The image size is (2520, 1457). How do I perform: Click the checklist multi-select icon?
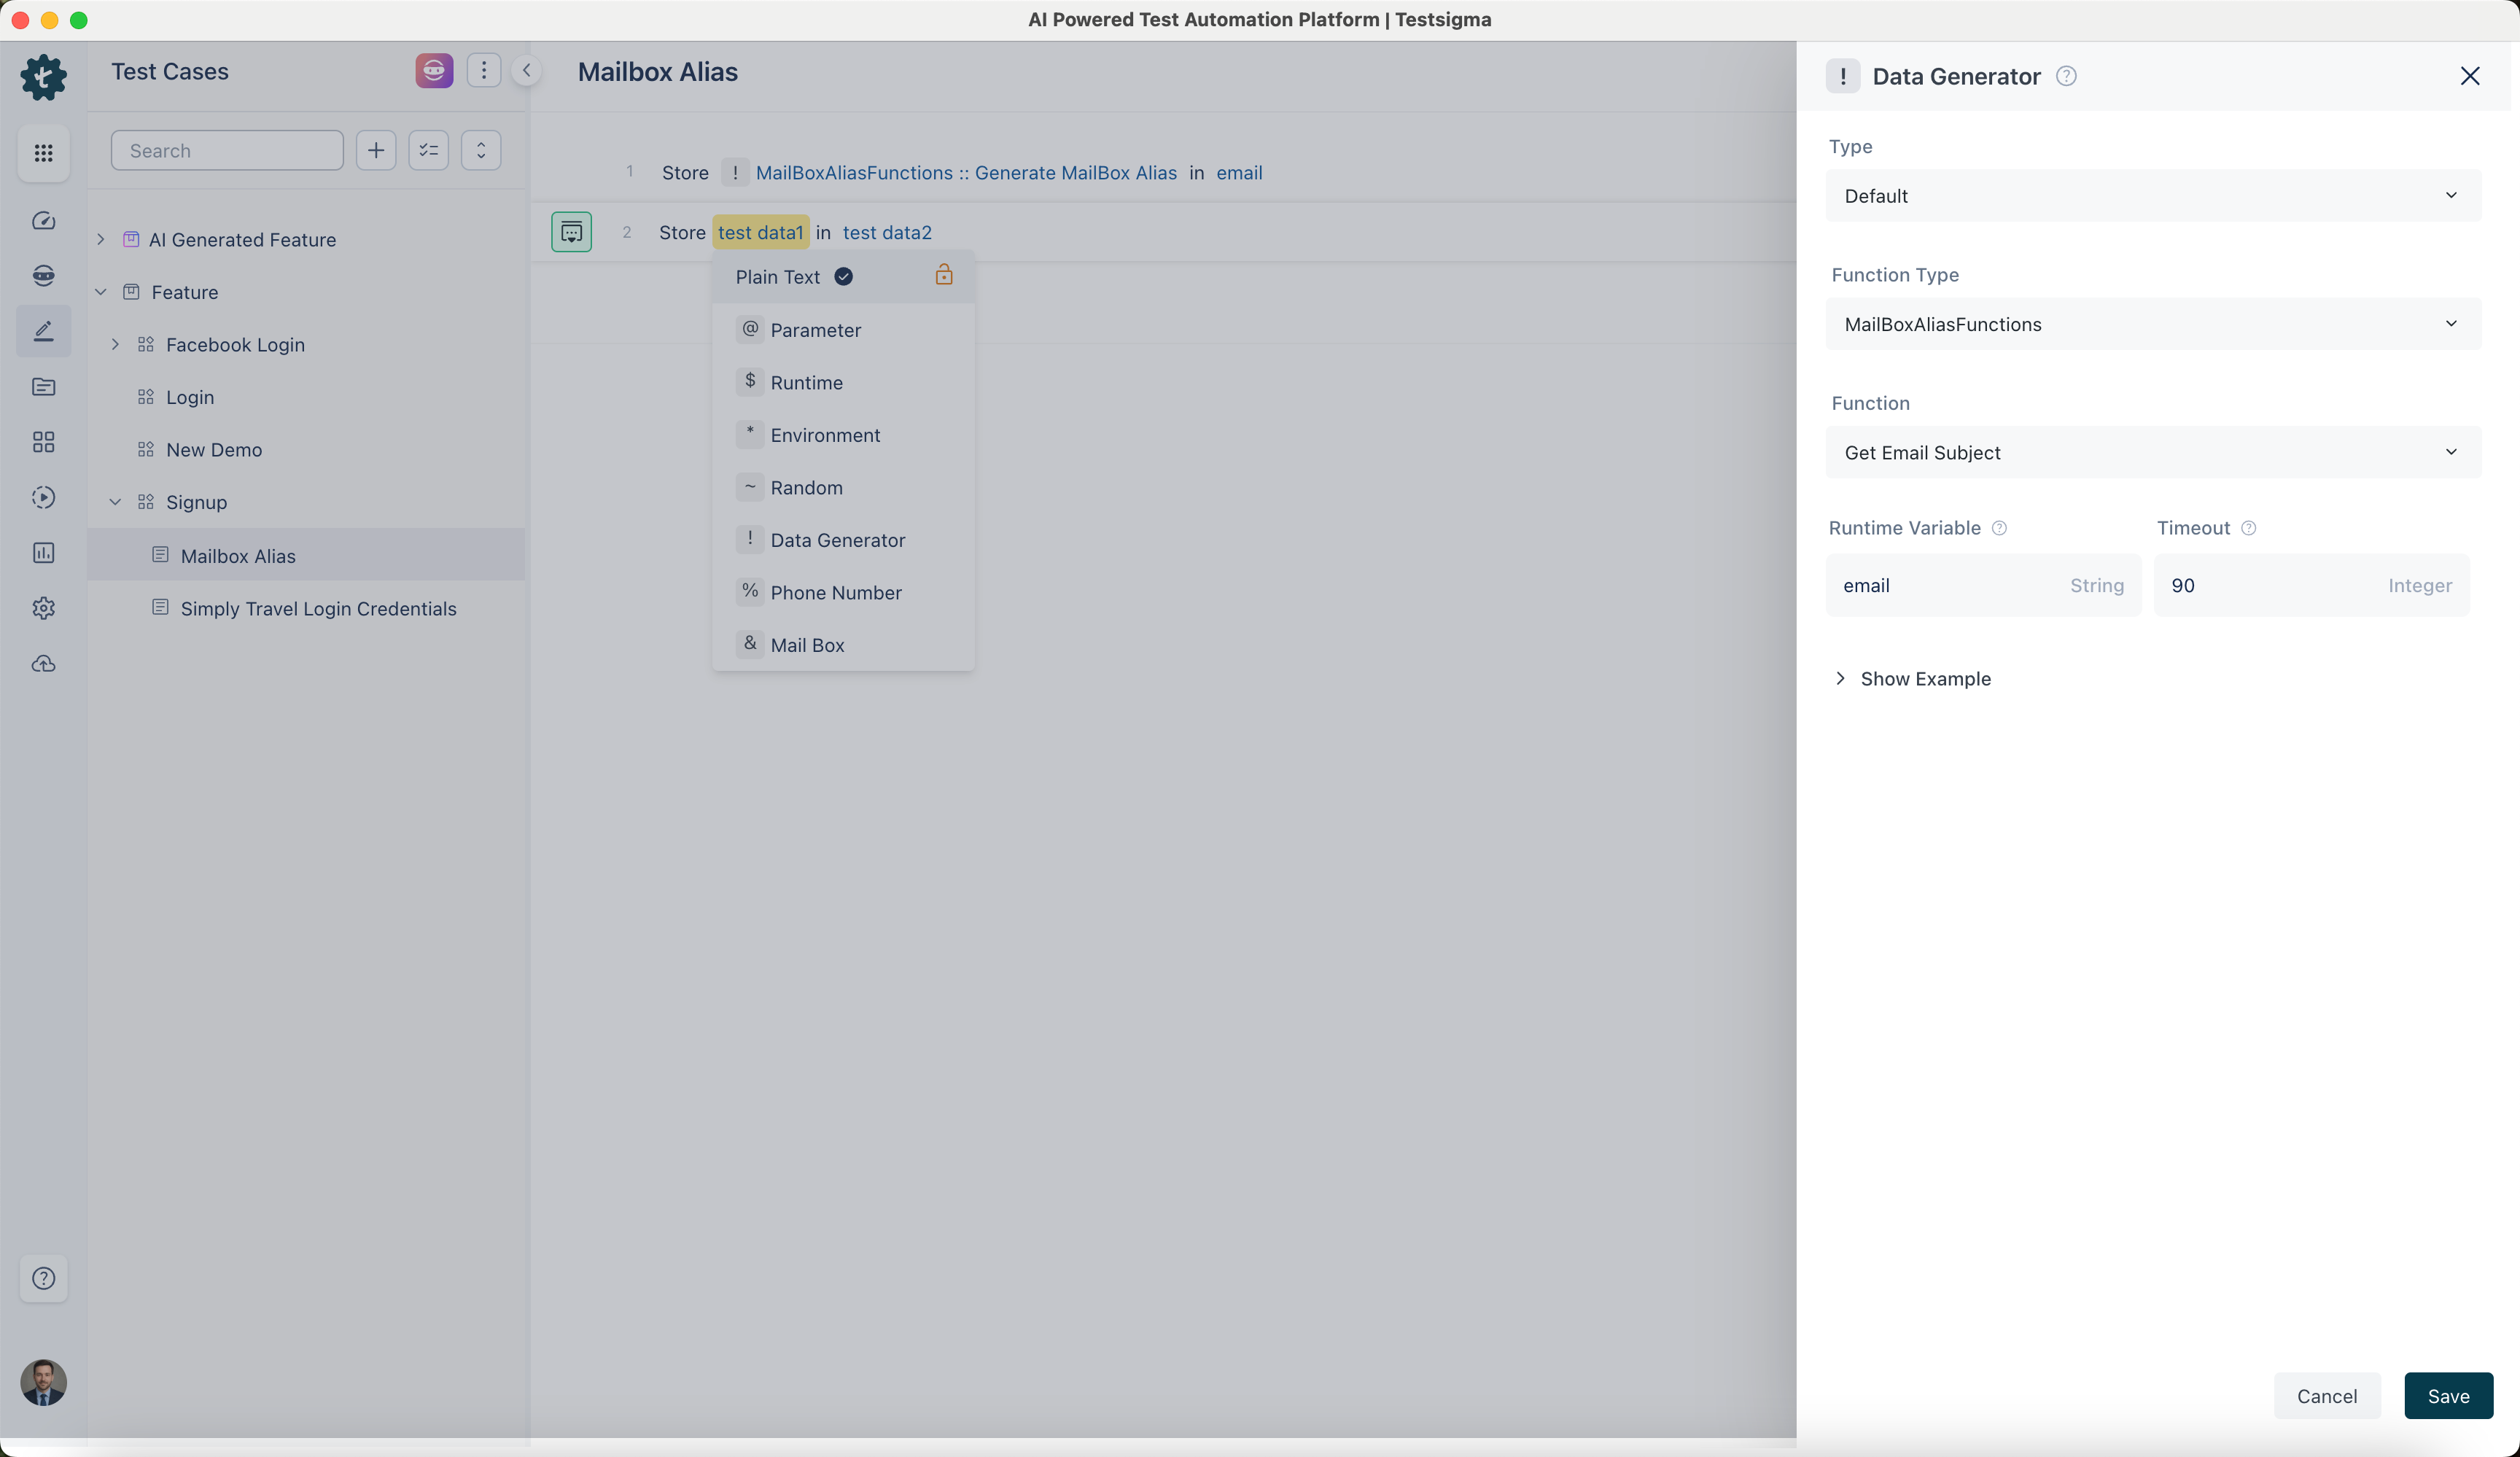(429, 150)
